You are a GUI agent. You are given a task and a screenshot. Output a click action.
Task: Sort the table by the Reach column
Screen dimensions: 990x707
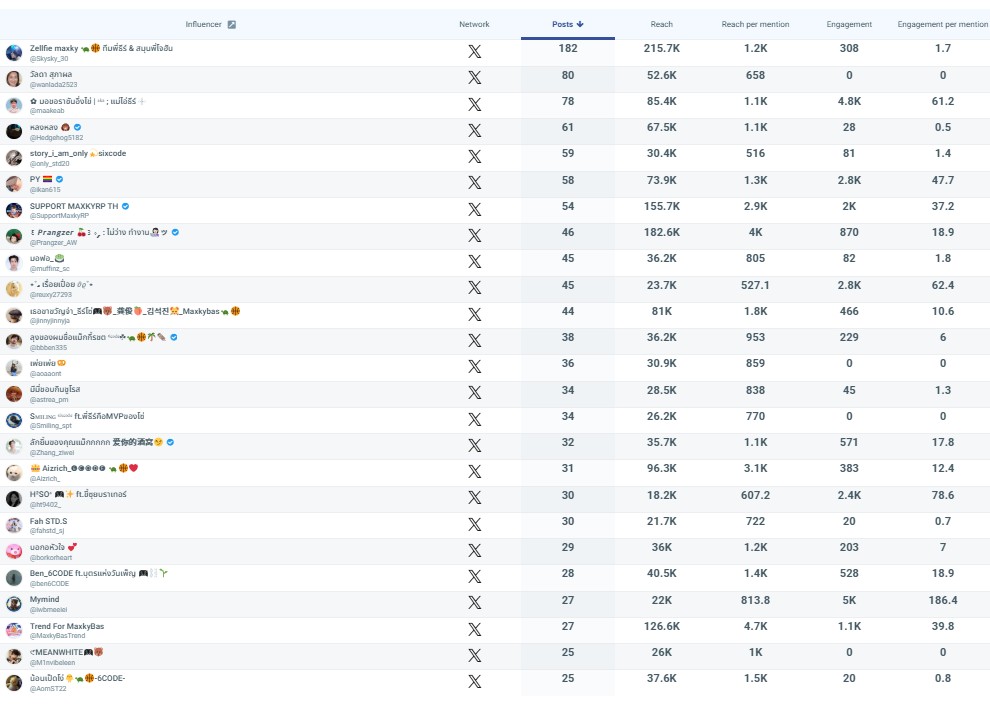click(664, 24)
